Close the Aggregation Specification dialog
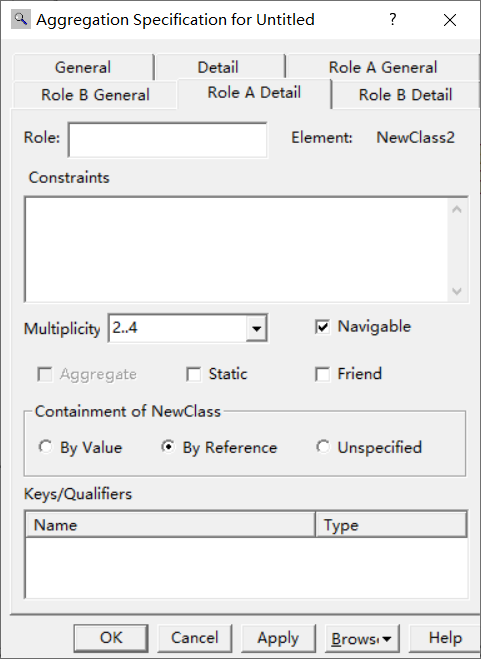Viewport: 481px width, 659px height. point(449,20)
